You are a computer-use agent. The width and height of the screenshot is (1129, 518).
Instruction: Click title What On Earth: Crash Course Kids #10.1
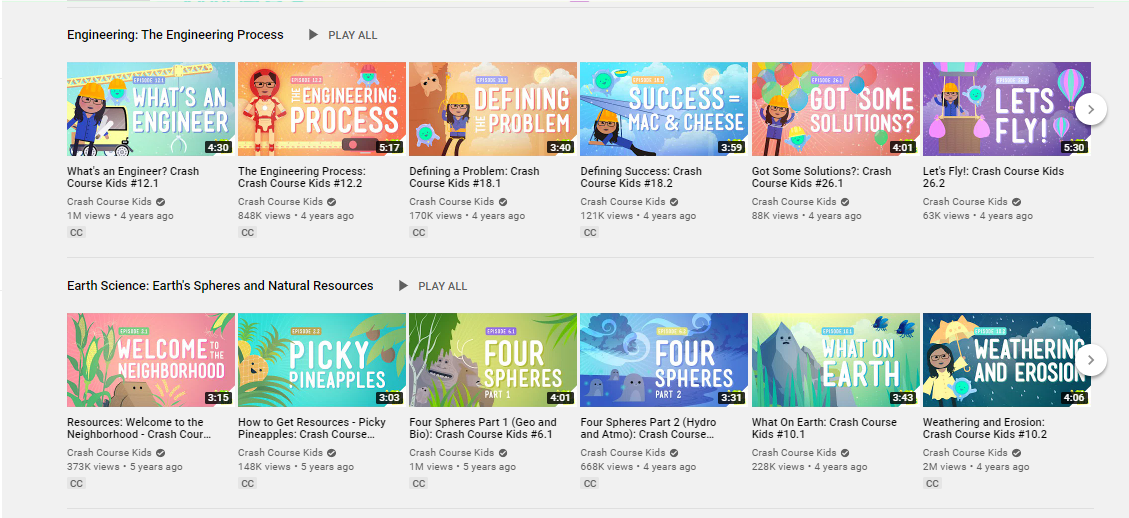pyautogui.click(x=824, y=428)
